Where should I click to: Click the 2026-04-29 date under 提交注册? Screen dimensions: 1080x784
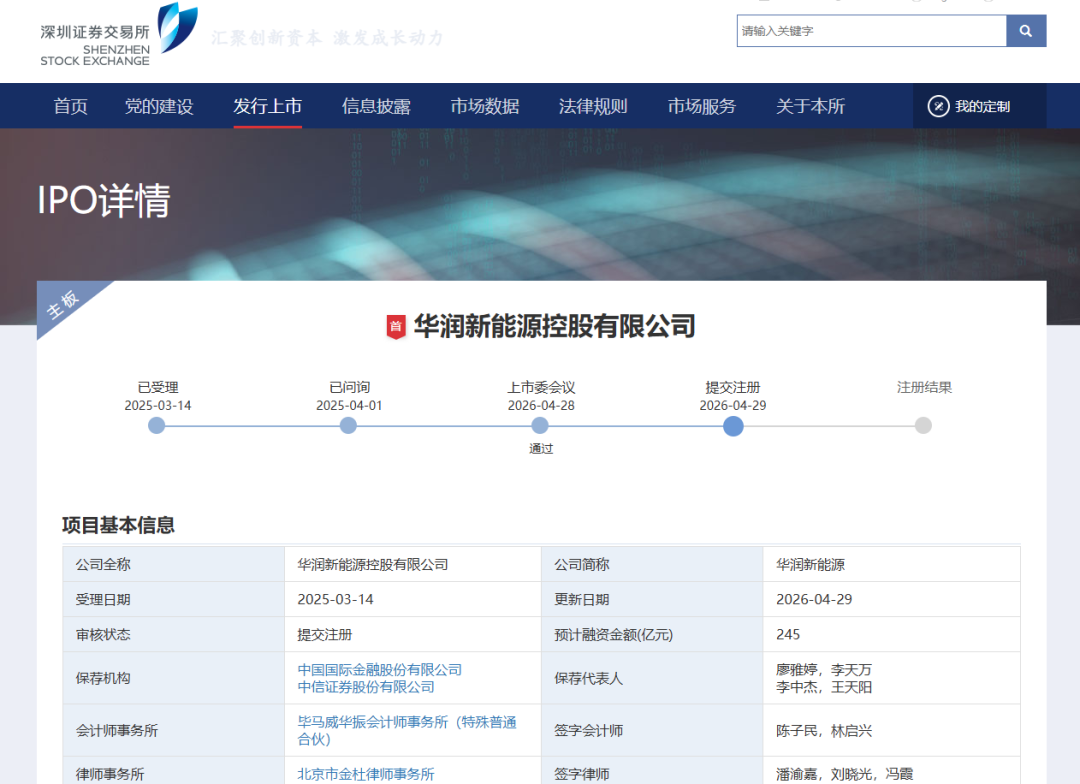point(733,405)
